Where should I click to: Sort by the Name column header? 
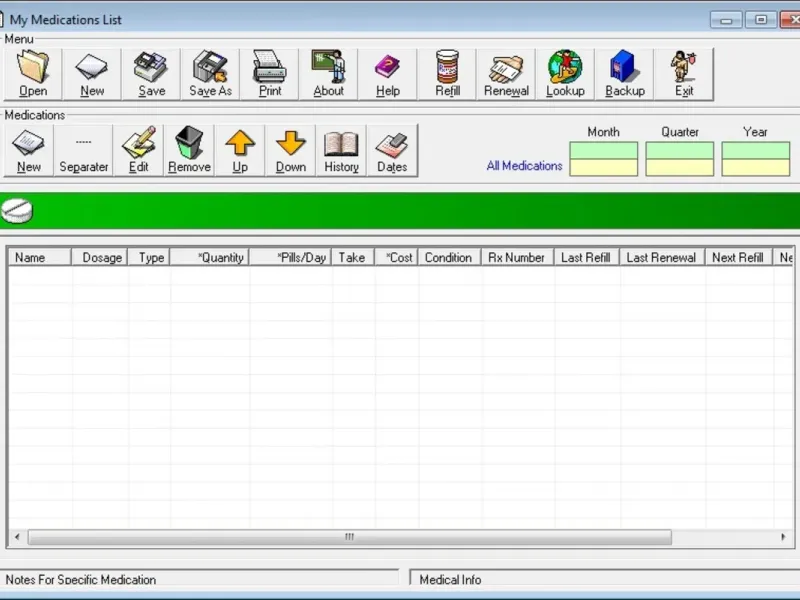[40, 257]
